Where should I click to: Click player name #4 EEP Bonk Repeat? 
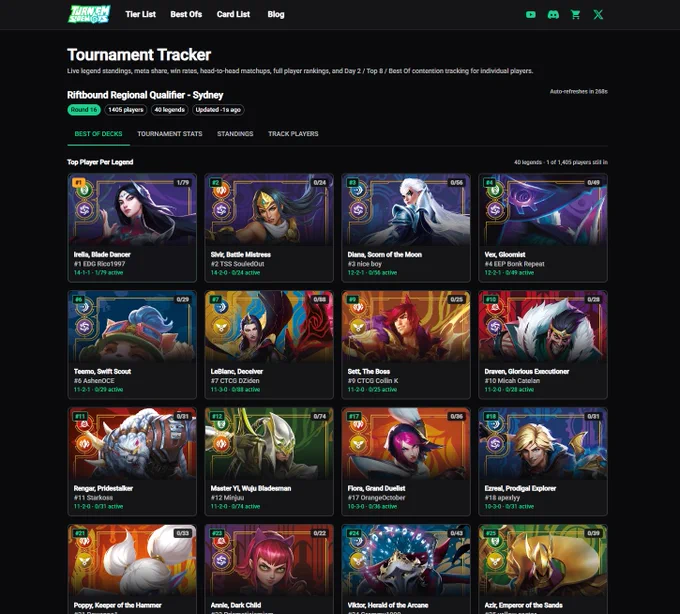514,264
